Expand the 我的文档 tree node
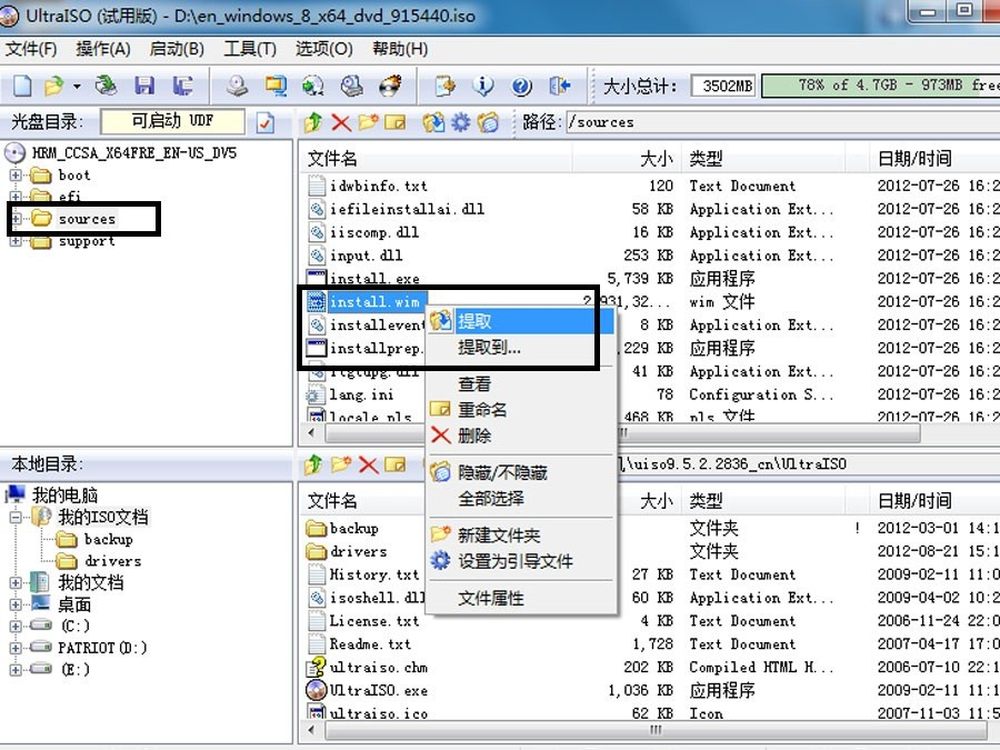The image size is (1000, 750). tap(15, 582)
